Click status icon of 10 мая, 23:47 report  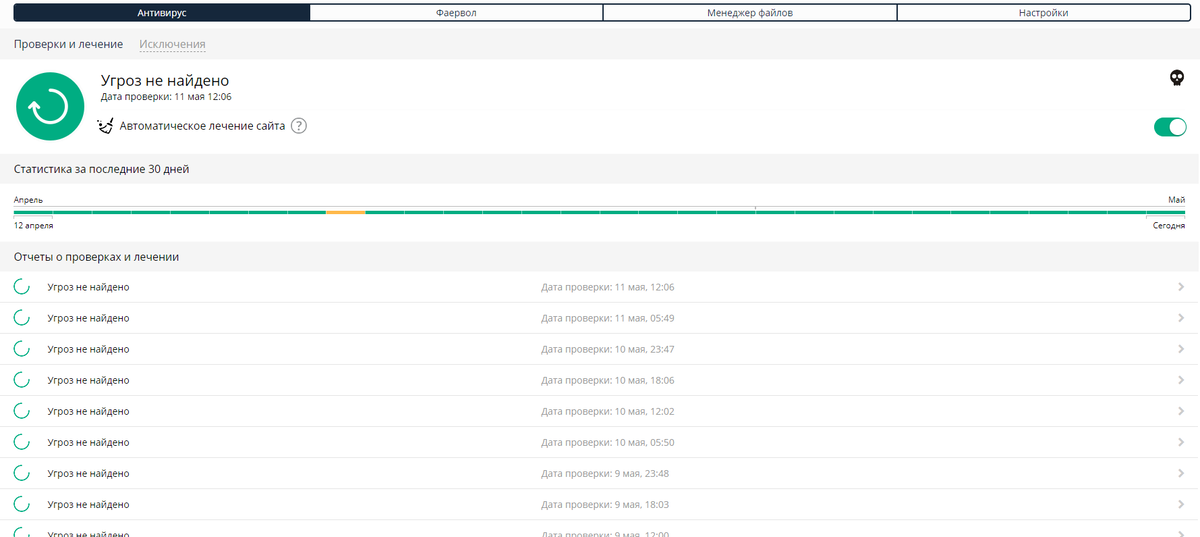22,349
